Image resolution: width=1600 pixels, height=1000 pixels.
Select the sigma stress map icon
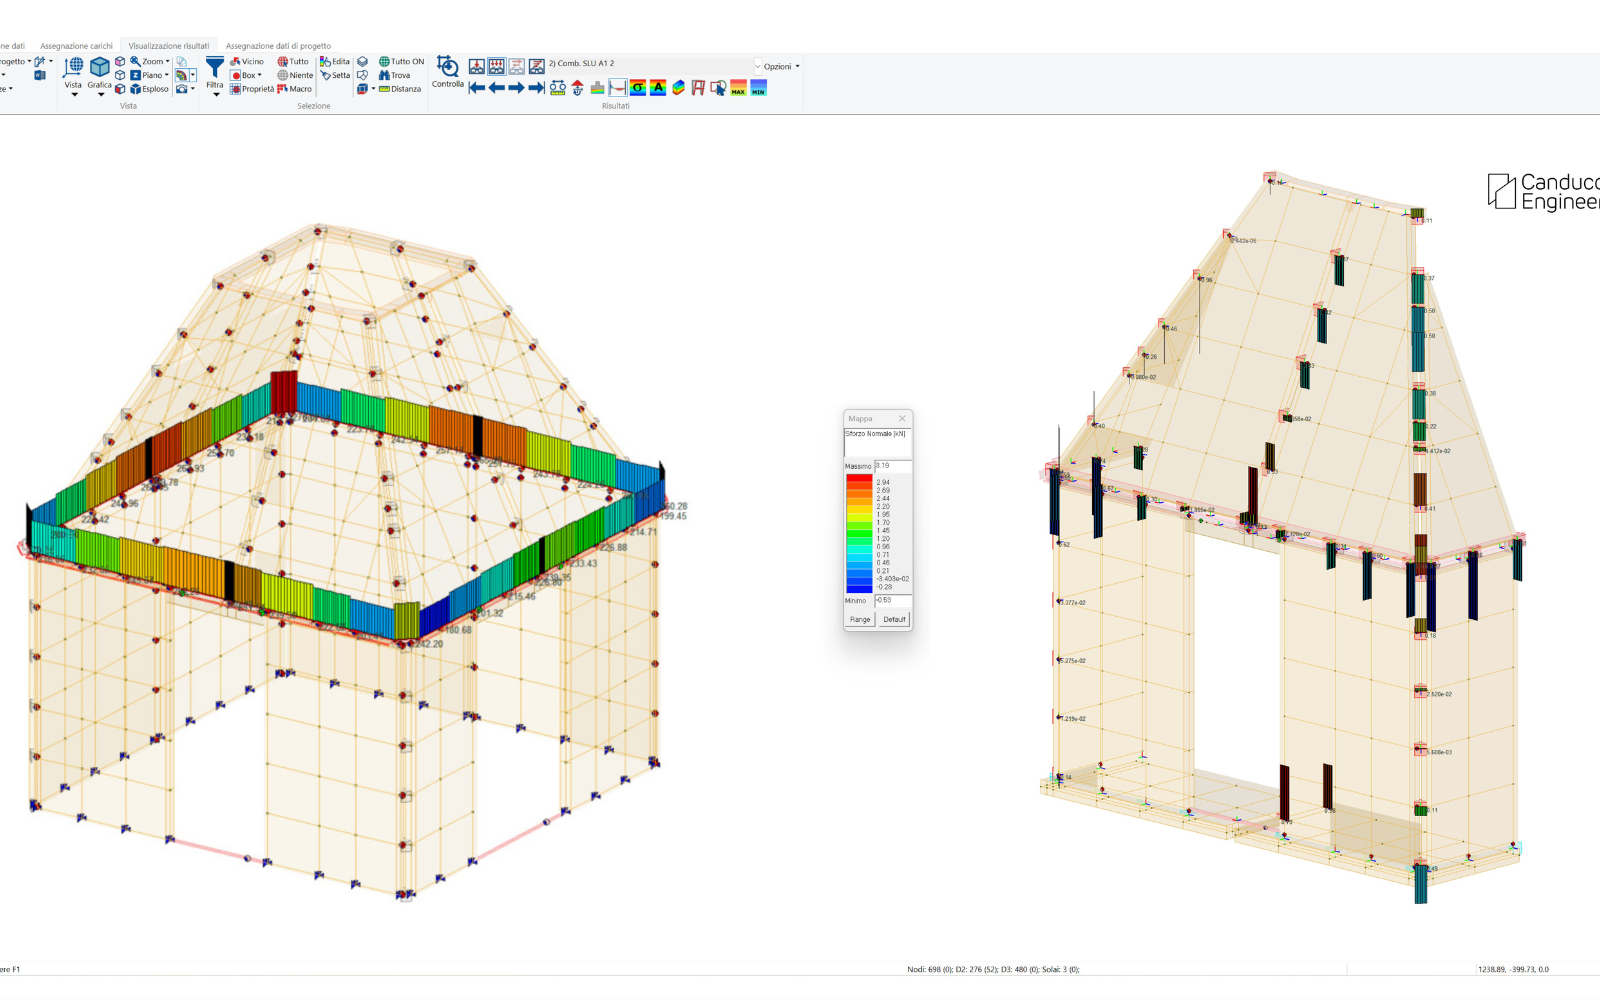(x=637, y=88)
